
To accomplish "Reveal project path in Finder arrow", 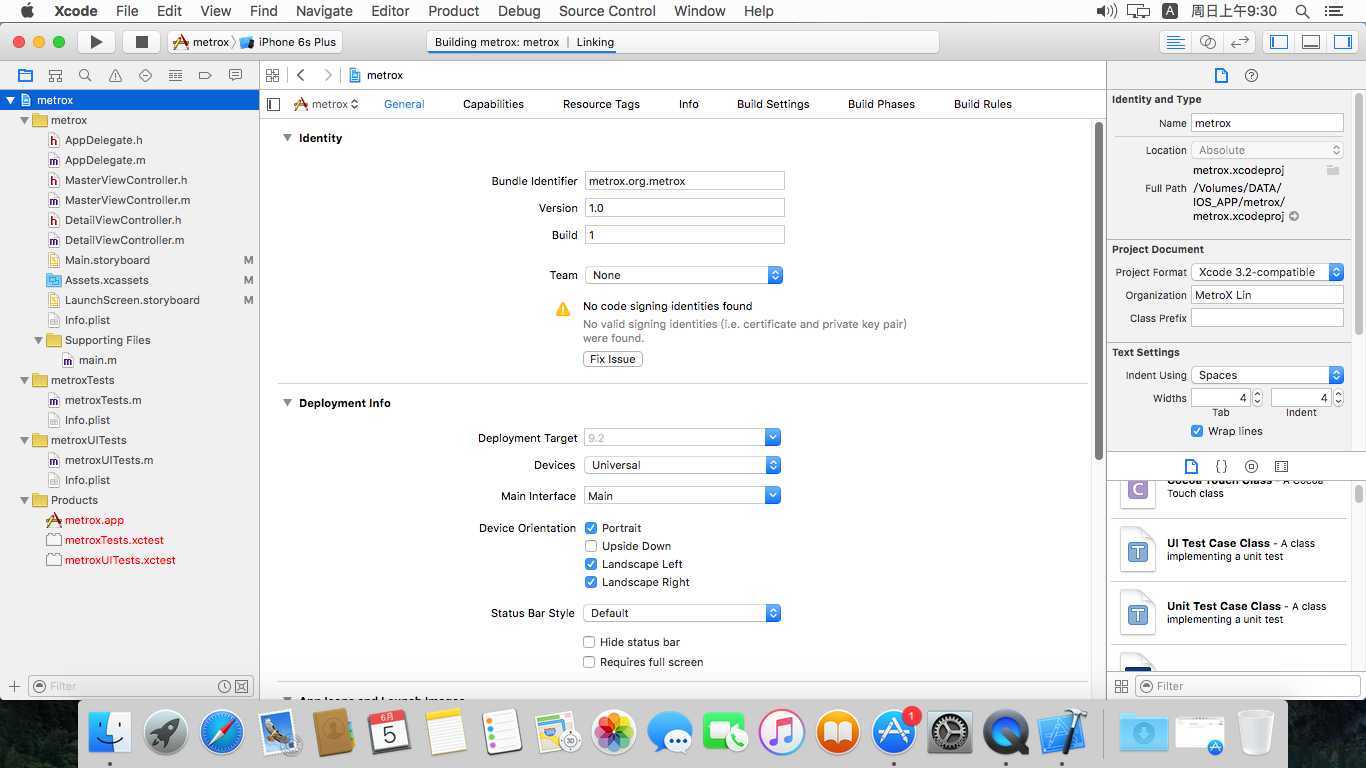I will 1294,216.
